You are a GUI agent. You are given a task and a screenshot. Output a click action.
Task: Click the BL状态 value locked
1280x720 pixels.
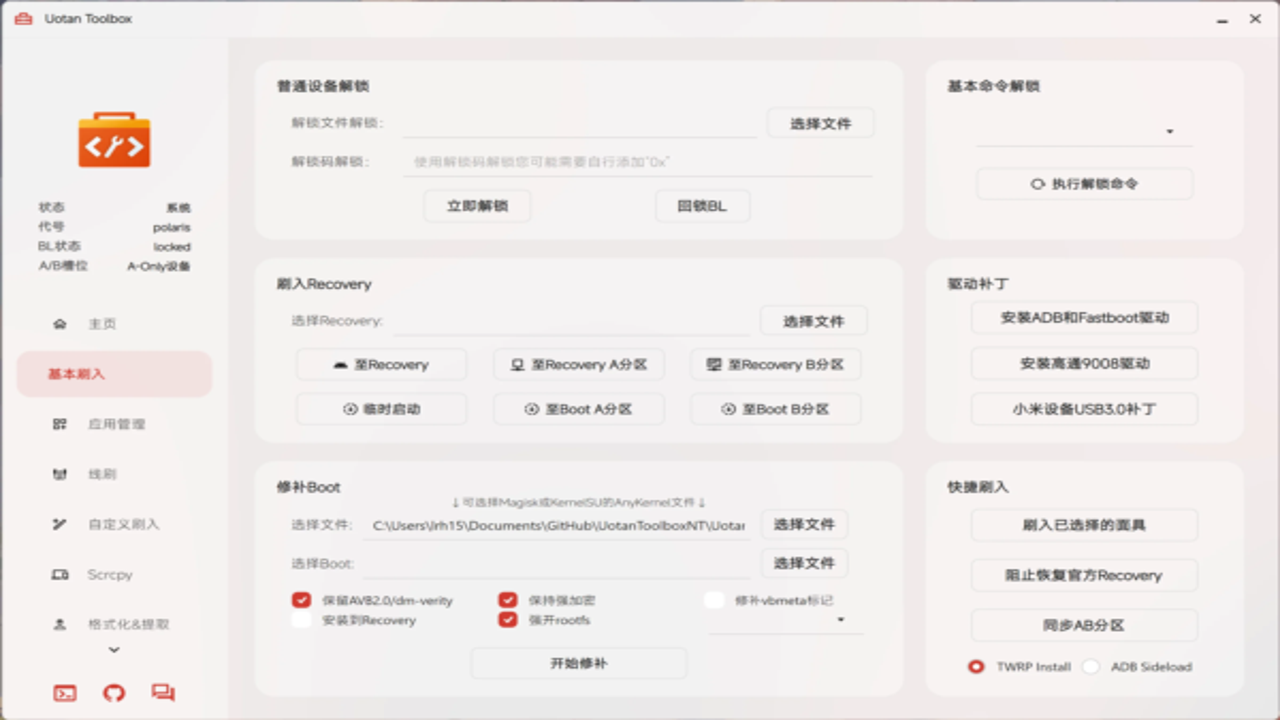click(x=171, y=246)
